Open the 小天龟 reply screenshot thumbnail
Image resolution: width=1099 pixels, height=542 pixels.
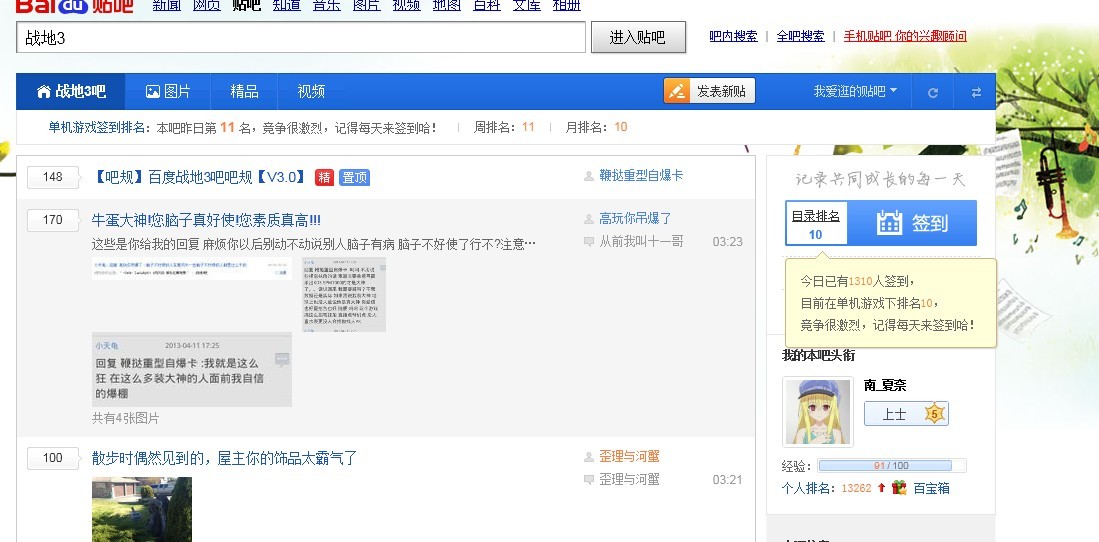(191, 370)
